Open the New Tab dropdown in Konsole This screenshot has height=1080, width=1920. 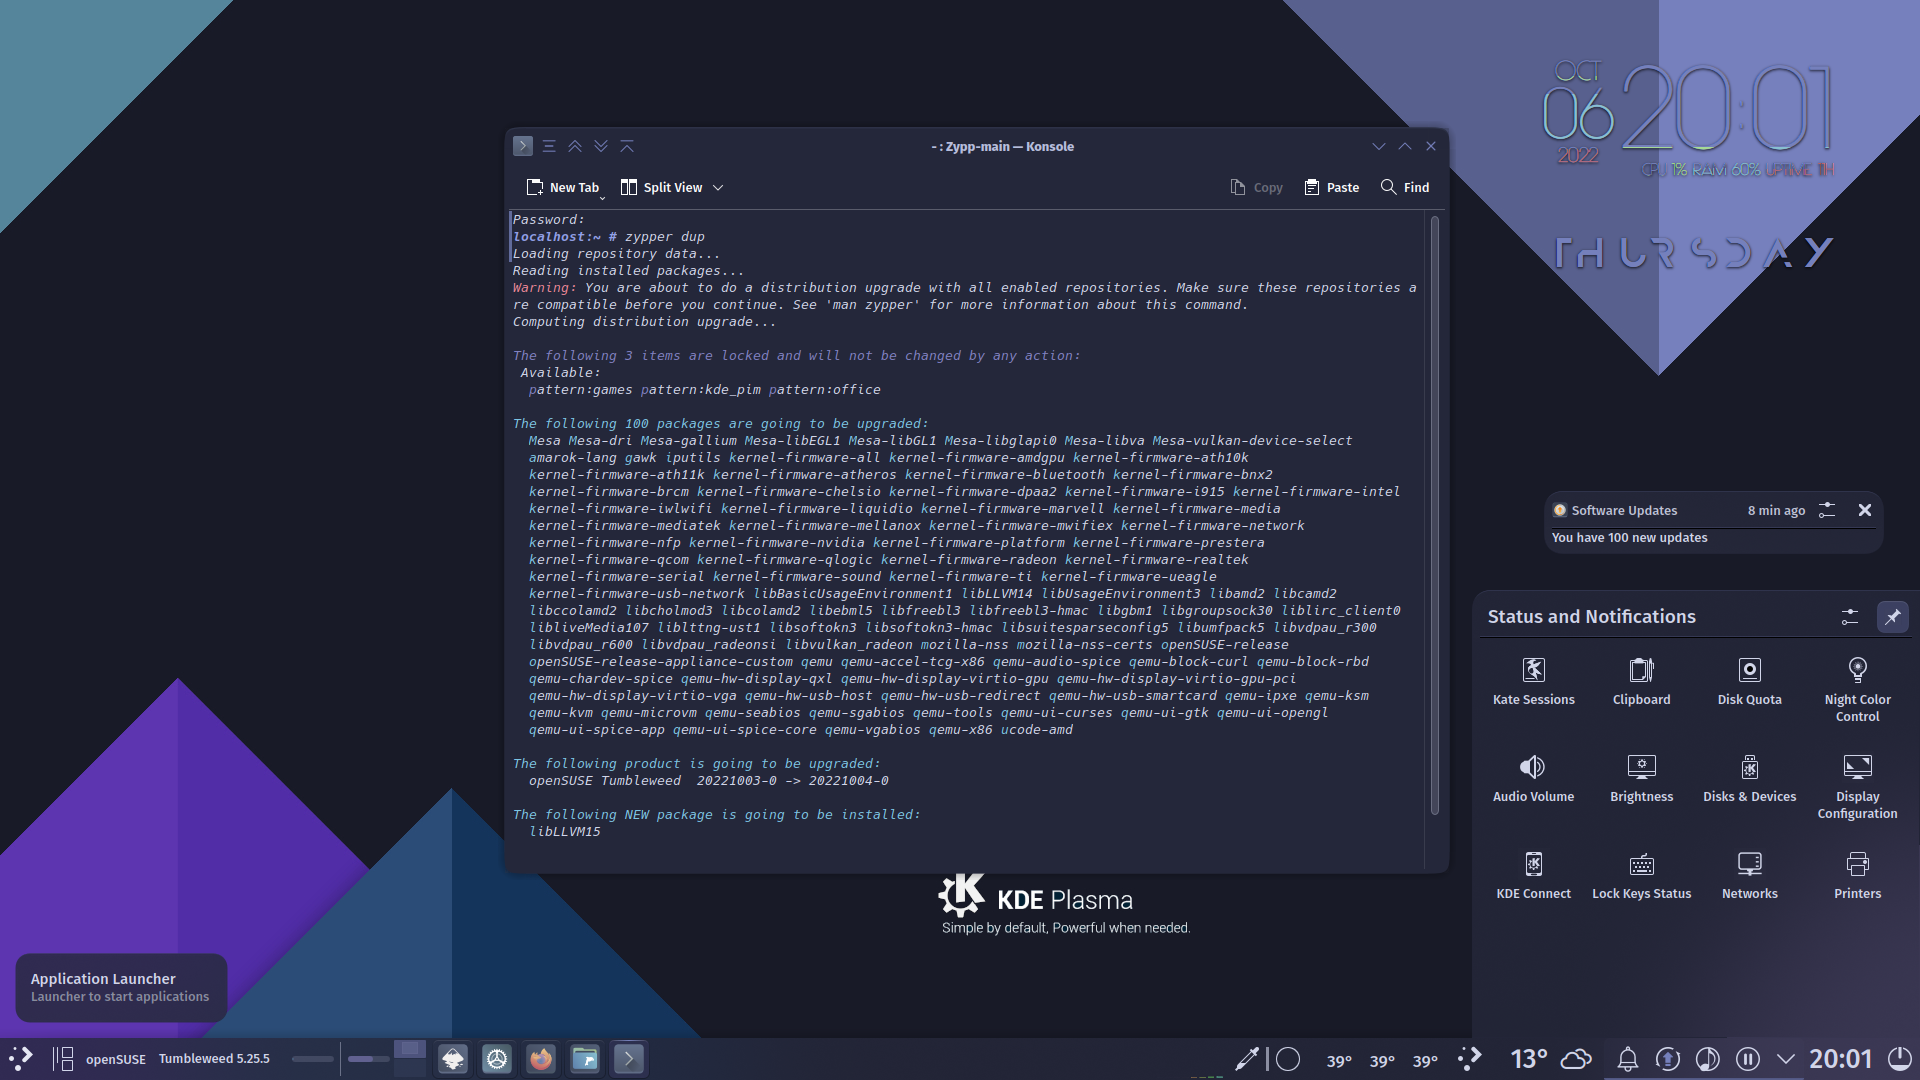tap(602, 198)
